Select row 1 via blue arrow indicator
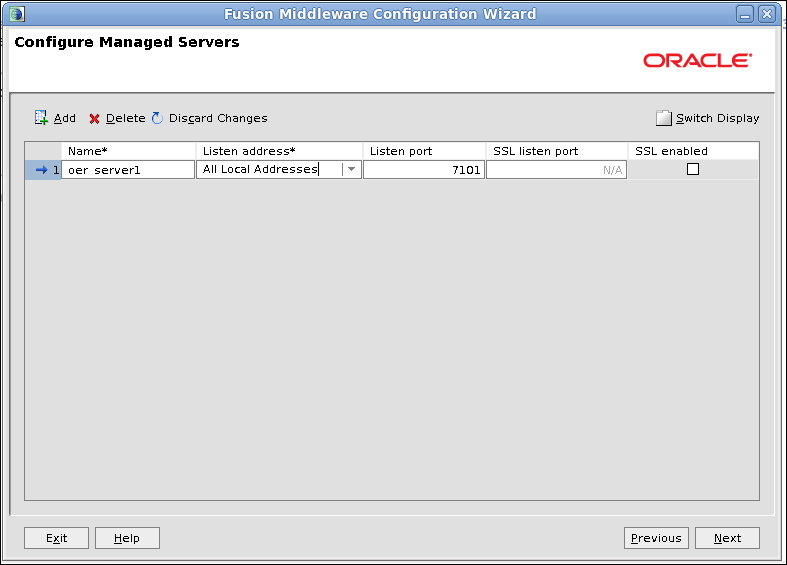The image size is (787, 565). point(41,170)
